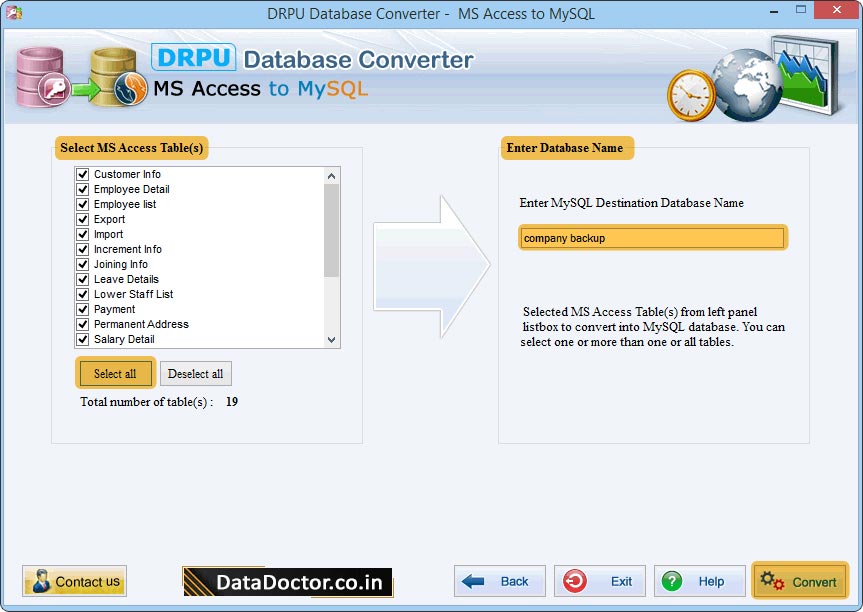This screenshot has width=863, height=612.
Task: Toggle the Payment table checkbox
Action: (x=82, y=309)
